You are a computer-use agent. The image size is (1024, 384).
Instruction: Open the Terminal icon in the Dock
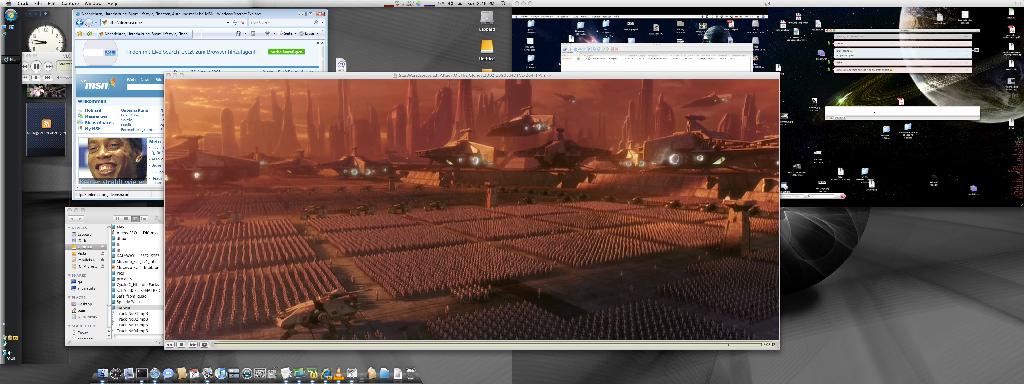click(x=142, y=374)
